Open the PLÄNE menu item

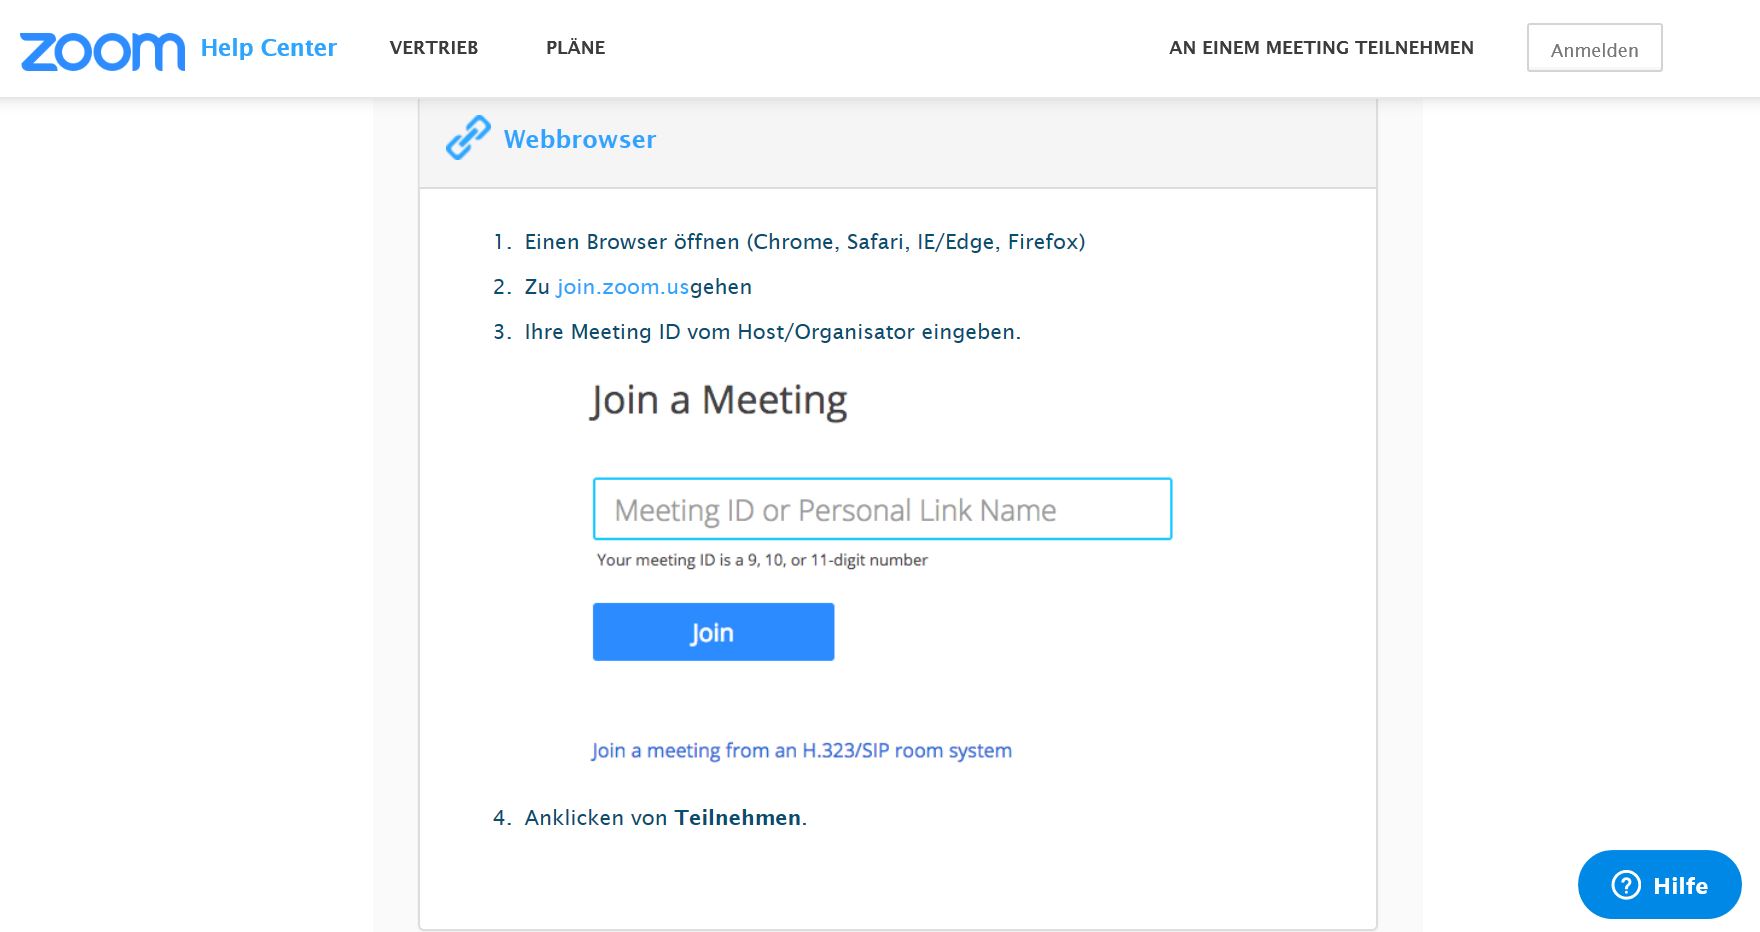coord(575,47)
